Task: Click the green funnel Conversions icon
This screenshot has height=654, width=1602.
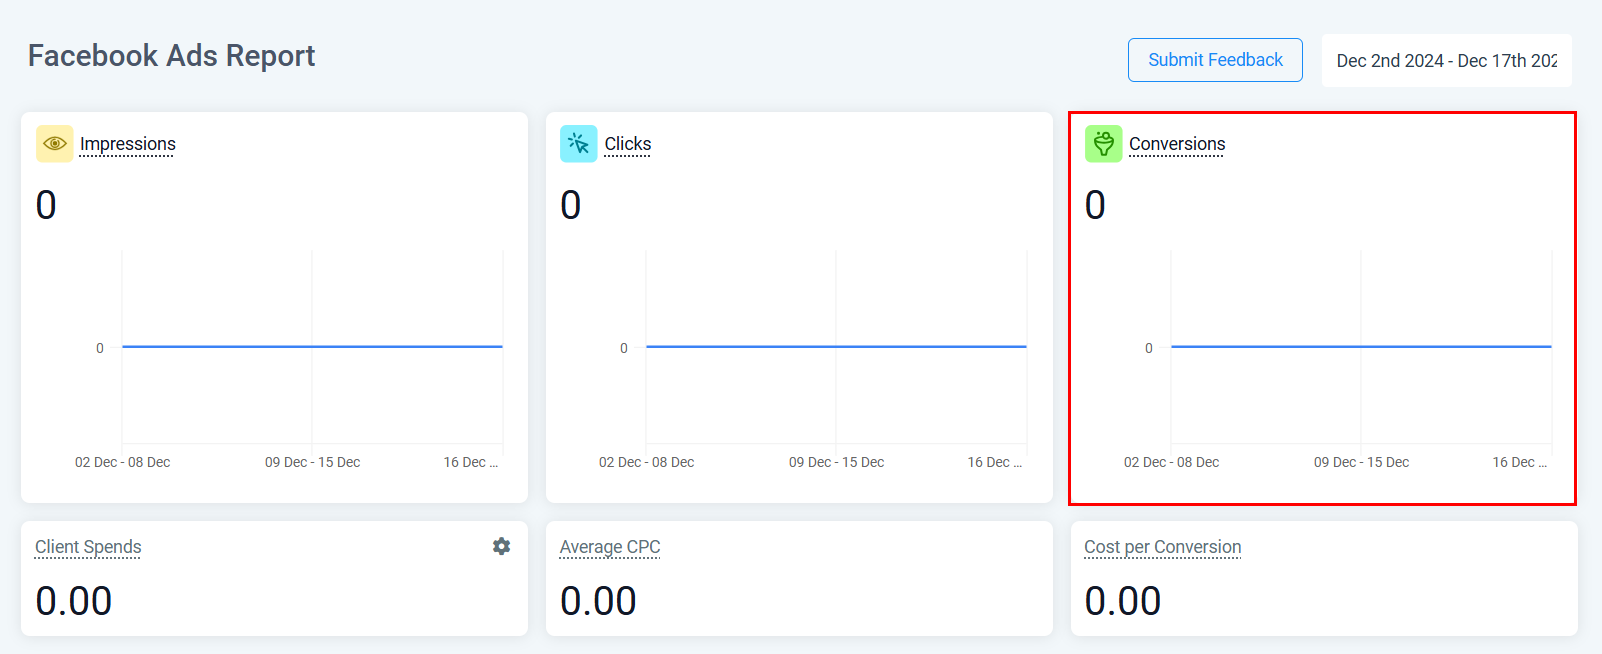Action: pos(1103,144)
